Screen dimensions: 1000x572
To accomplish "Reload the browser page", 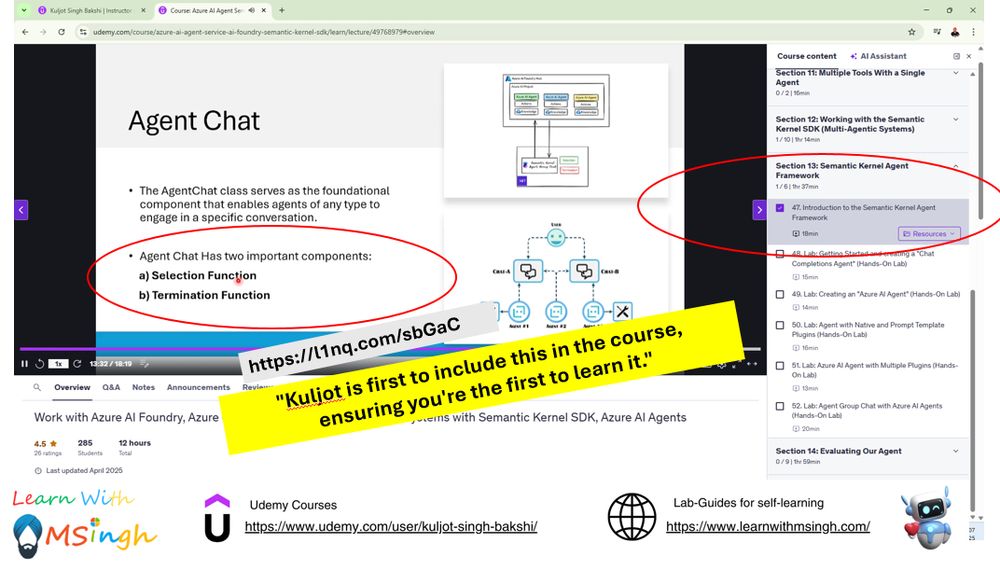I will 61,32.
